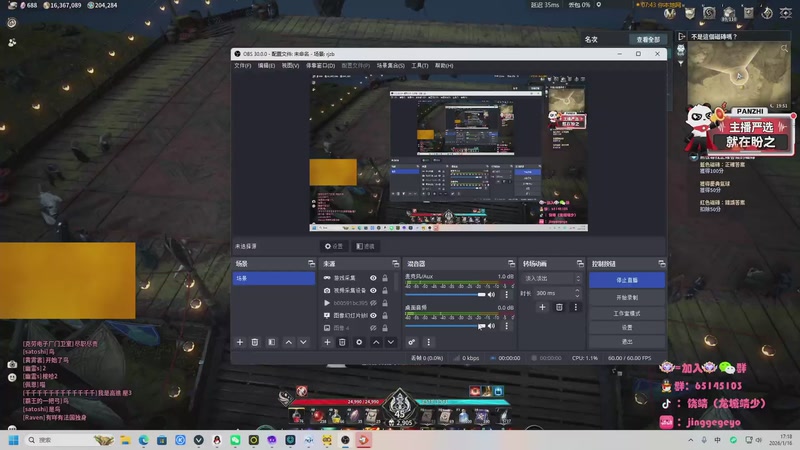This screenshot has height=450, width=800.
Task: Click the OBS preview canvas
Action: pos(449,153)
